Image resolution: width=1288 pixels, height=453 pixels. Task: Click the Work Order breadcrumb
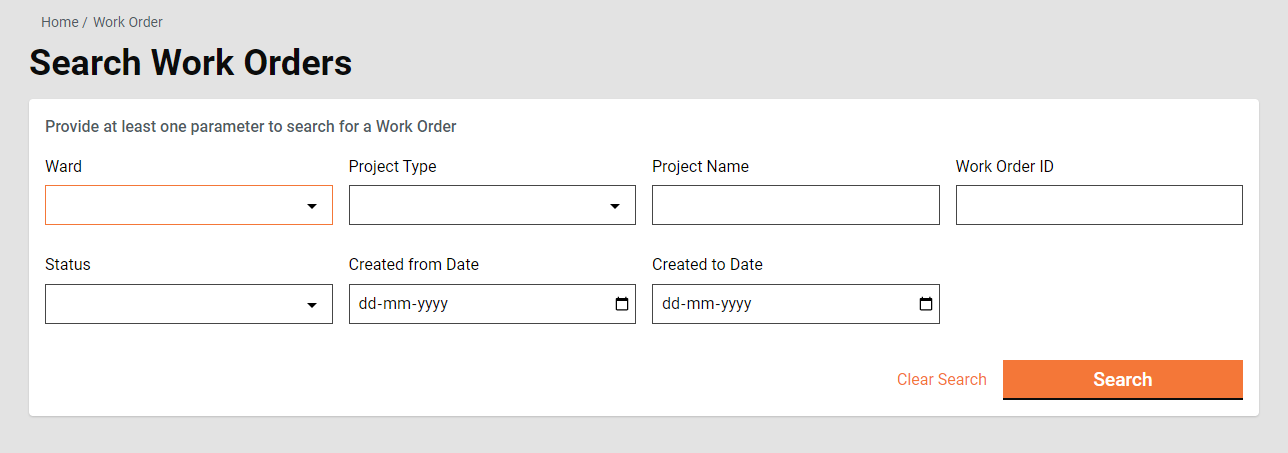click(x=128, y=22)
